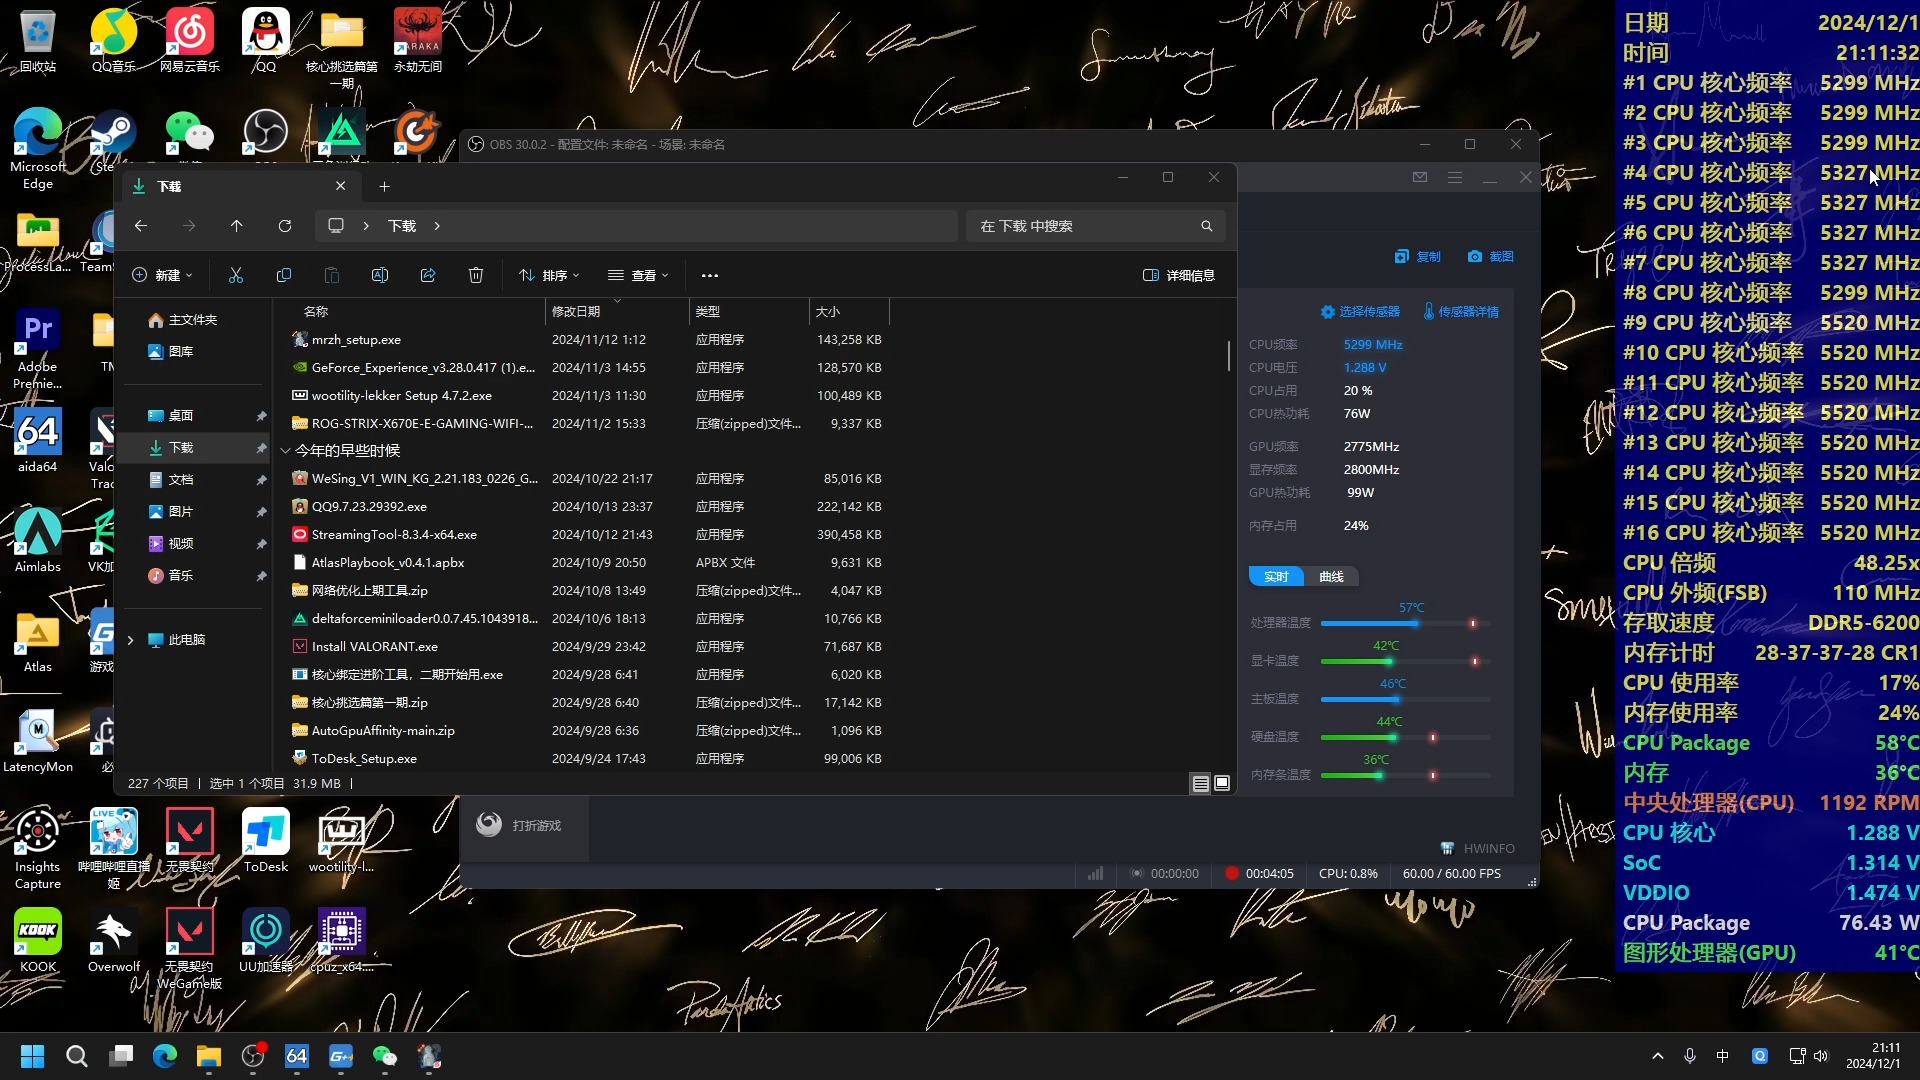Open the ToDesk desktop shortcut

tap(266, 841)
